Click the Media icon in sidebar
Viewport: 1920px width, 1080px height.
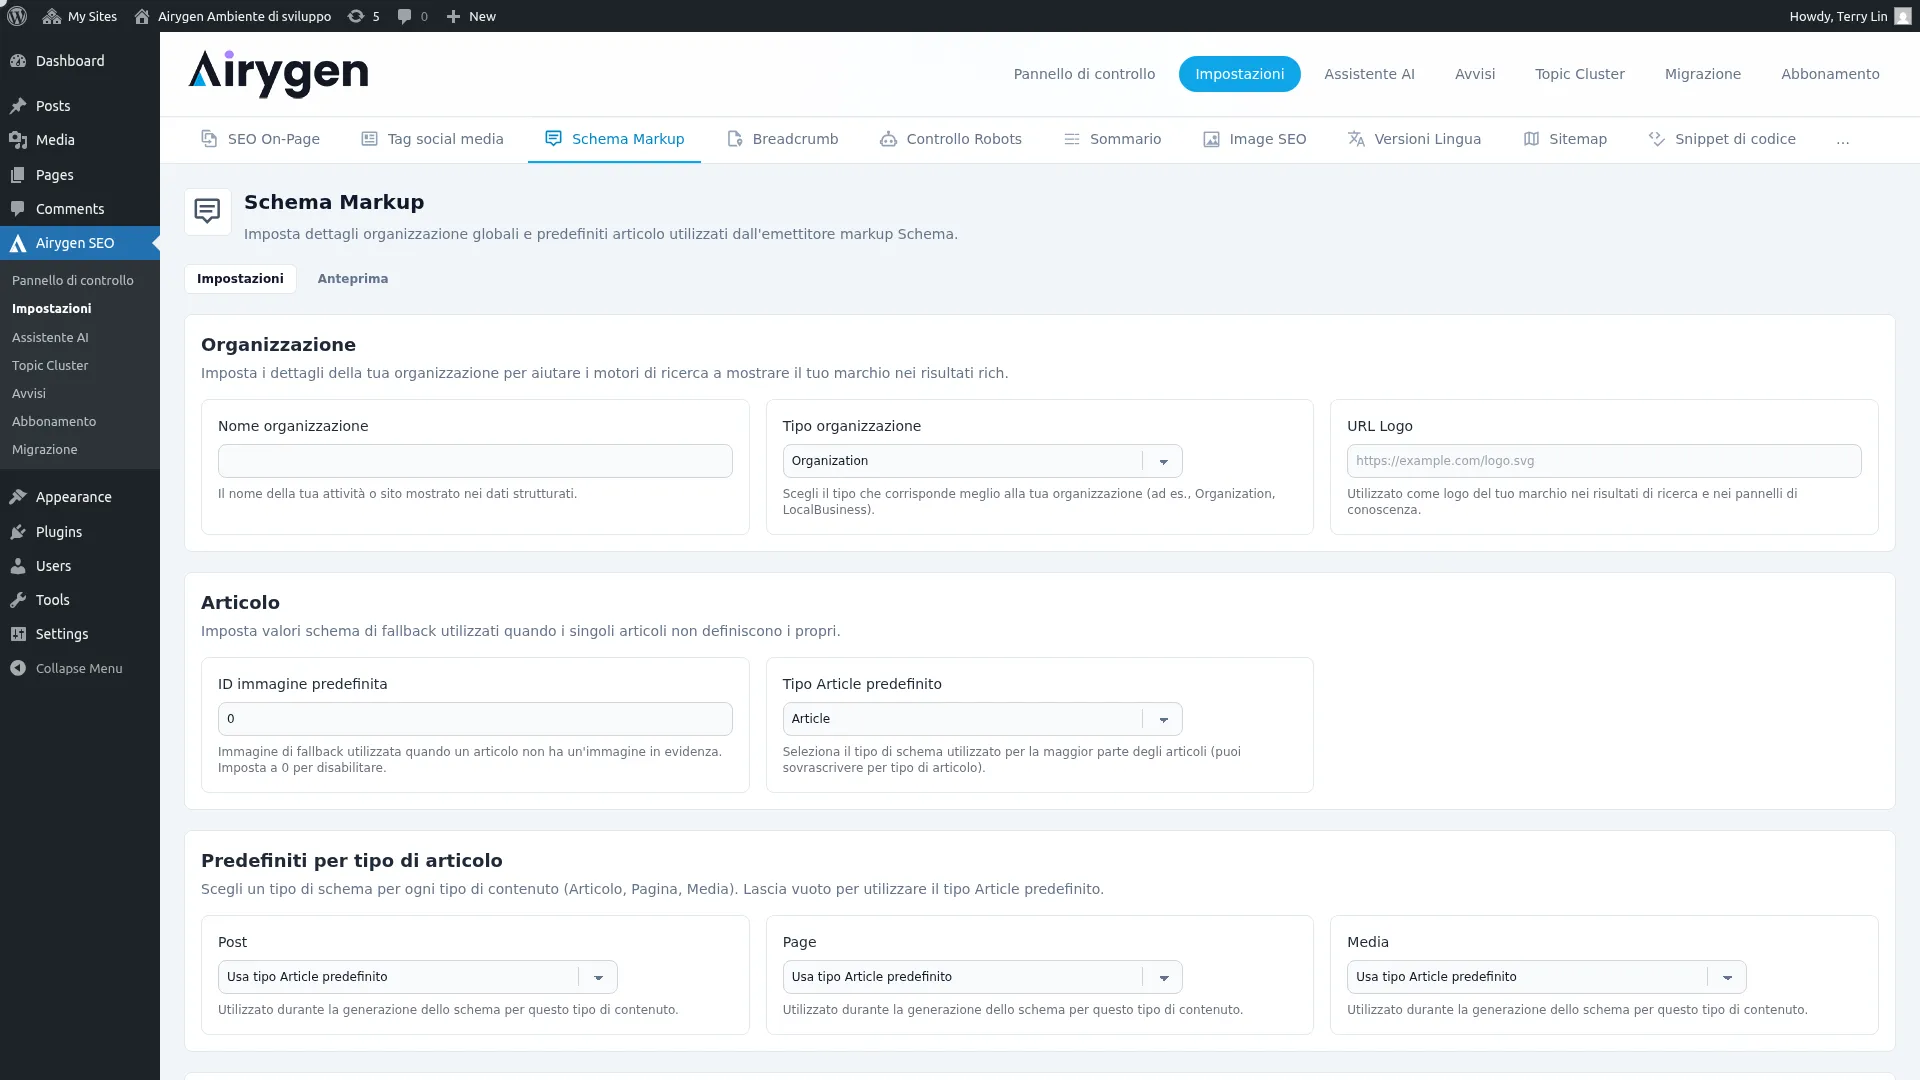[x=18, y=140]
